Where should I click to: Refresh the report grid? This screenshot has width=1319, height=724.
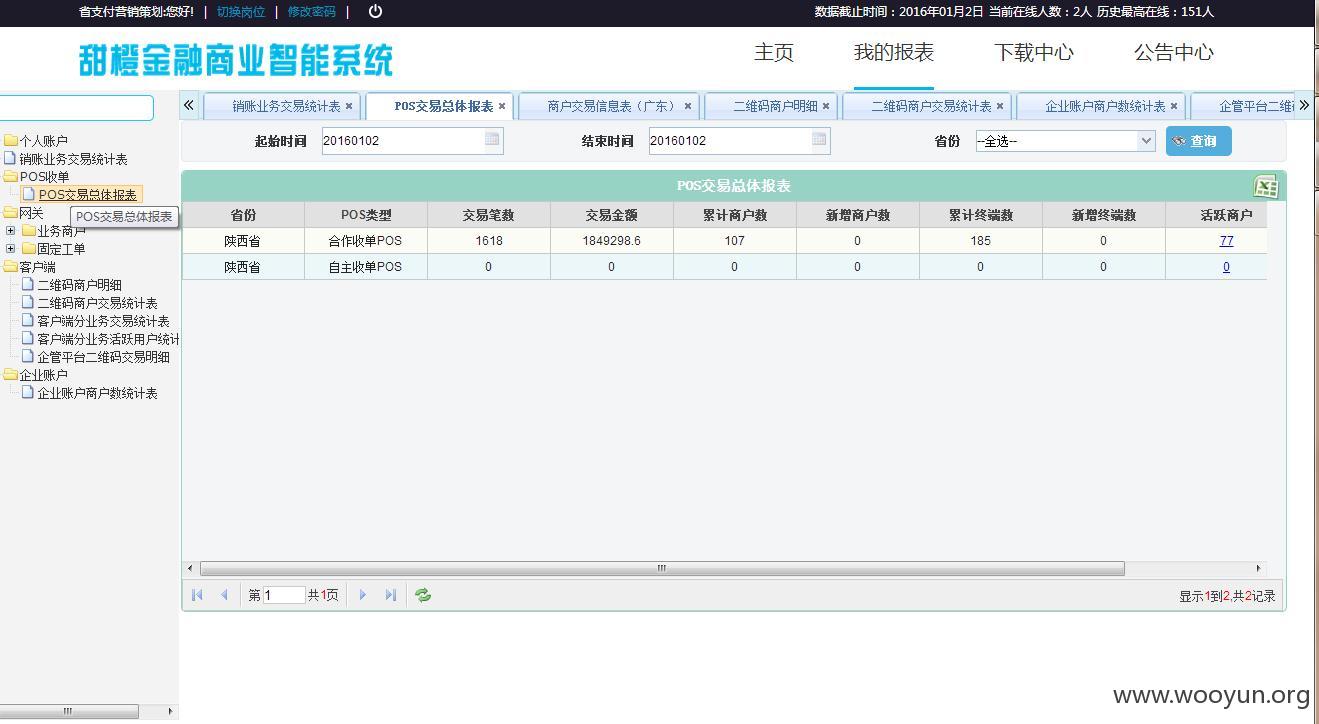pos(423,595)
